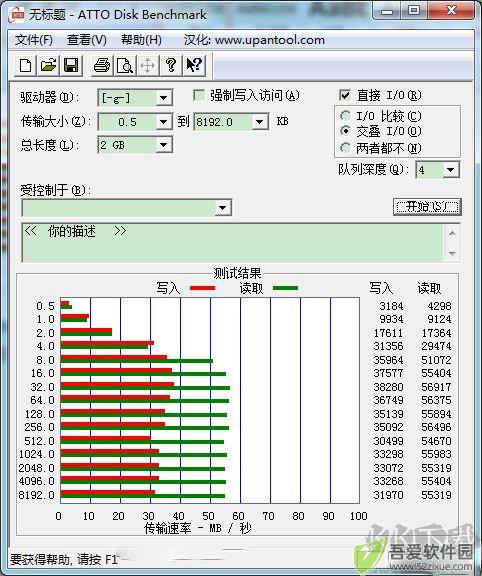Expand the 总长度 2 GB dropdown
The height and width of the screenshot is (576, 482).
coord(163,145)
